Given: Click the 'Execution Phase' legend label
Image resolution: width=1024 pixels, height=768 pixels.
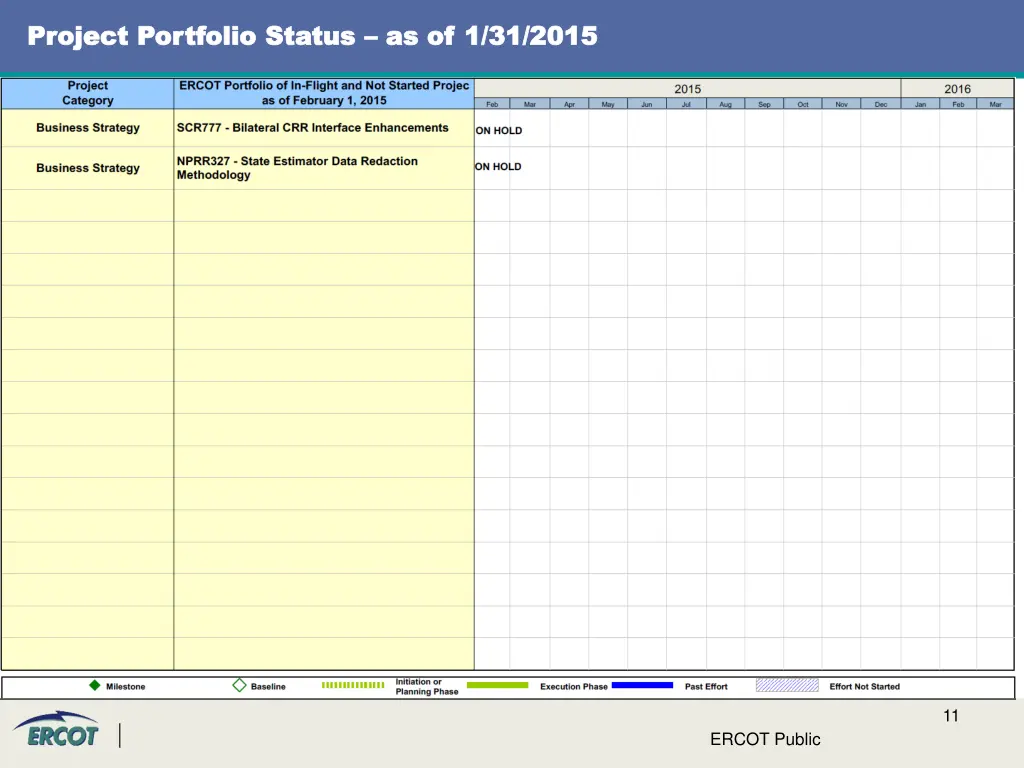Looking at the screenshot, I should [573, 686].
